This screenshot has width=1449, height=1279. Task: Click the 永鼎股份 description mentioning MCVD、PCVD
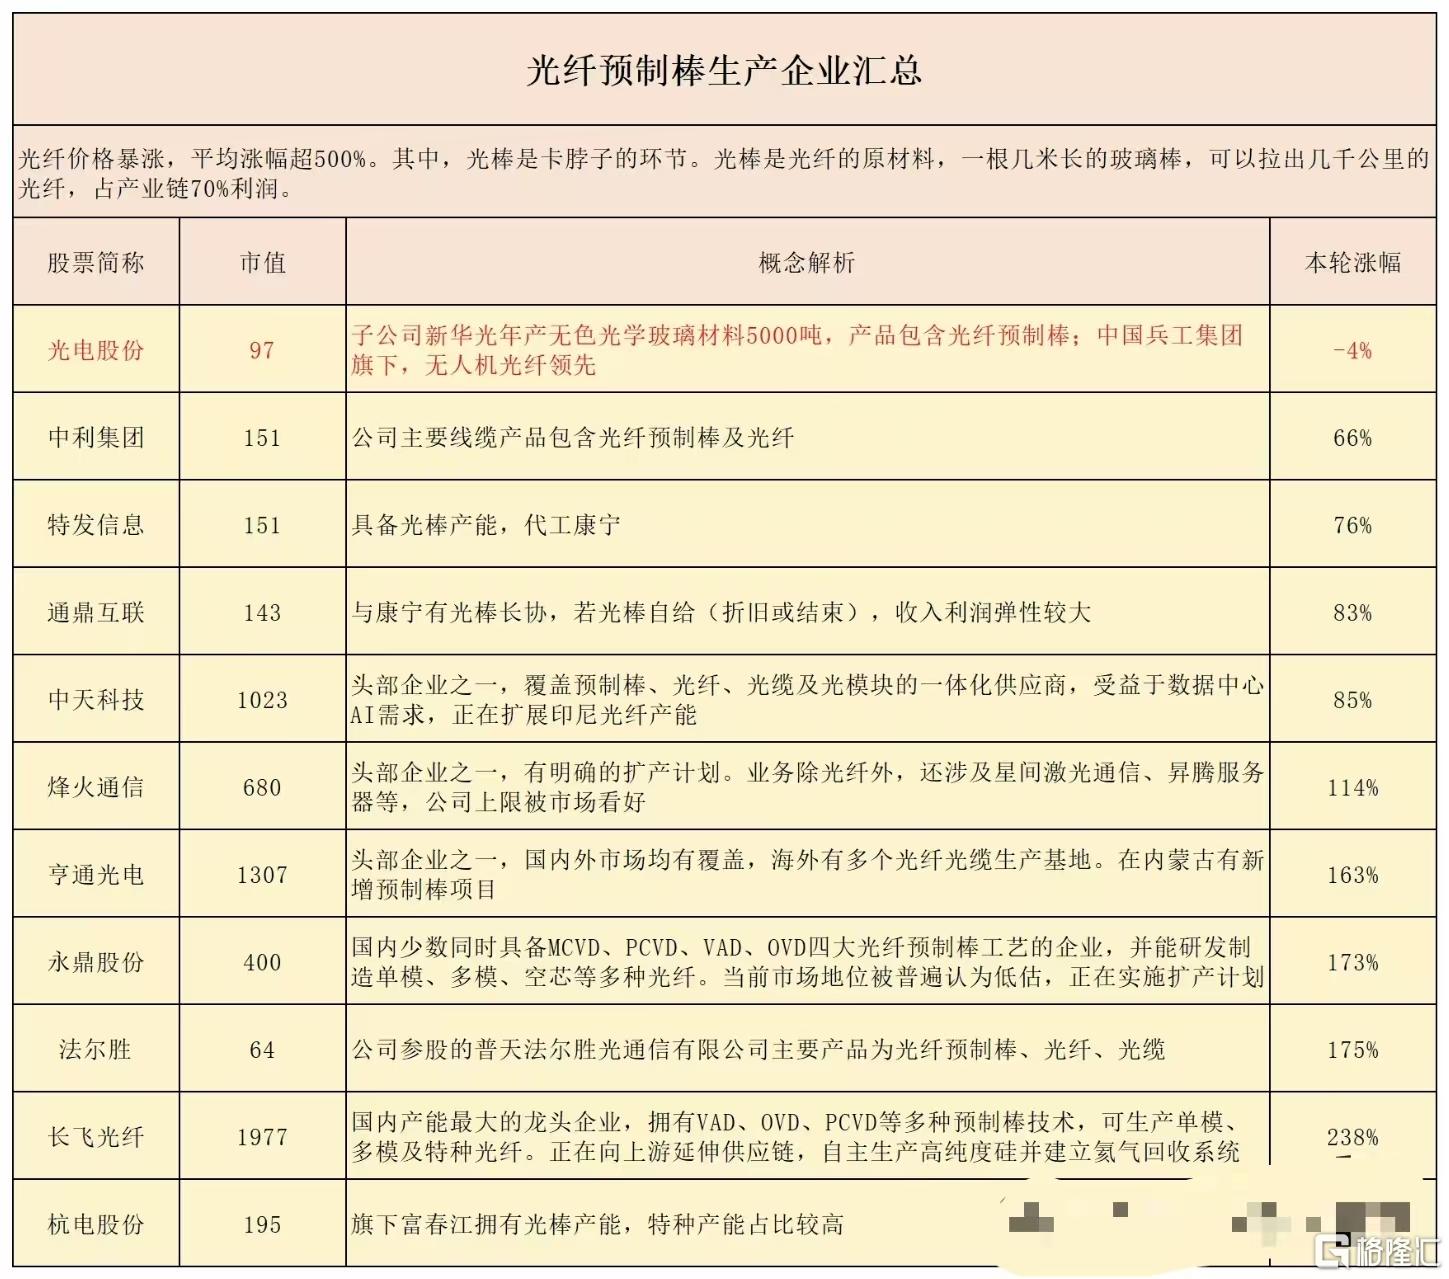click(807, 962)
